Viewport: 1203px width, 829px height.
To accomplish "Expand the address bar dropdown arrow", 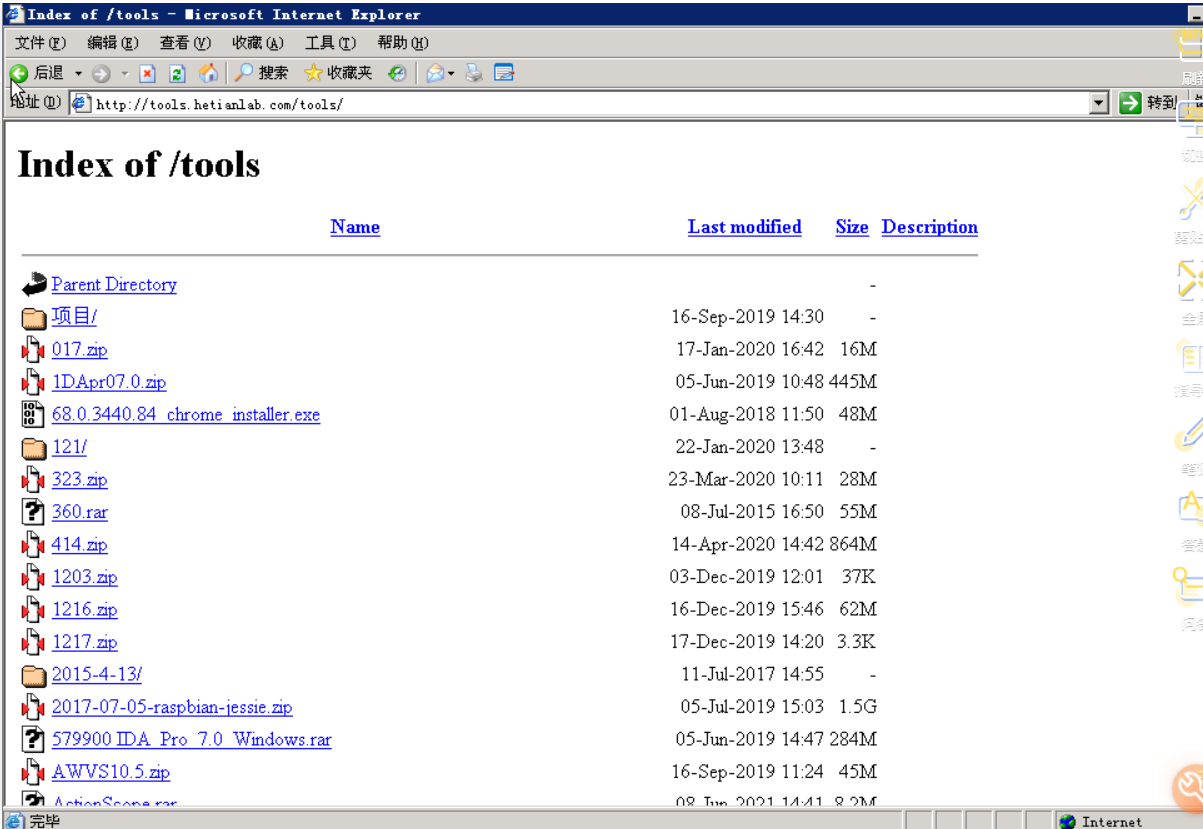I will tap(1100, 103).
